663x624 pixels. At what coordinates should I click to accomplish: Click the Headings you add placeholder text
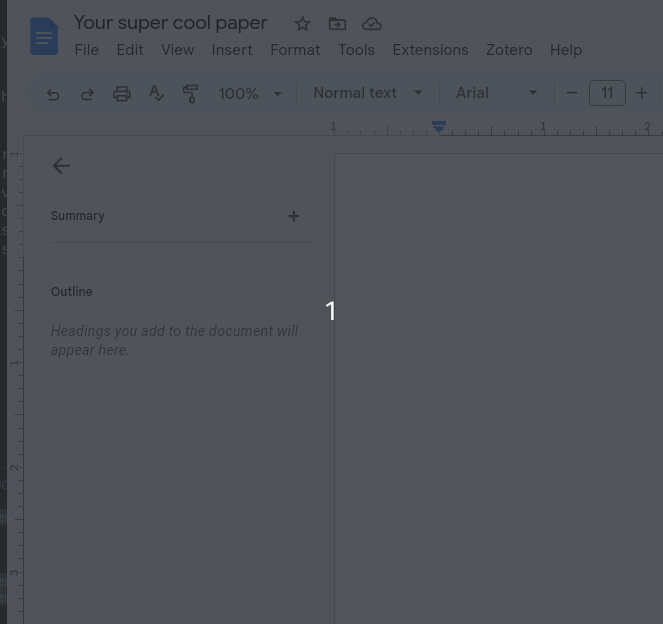(174, 340)
